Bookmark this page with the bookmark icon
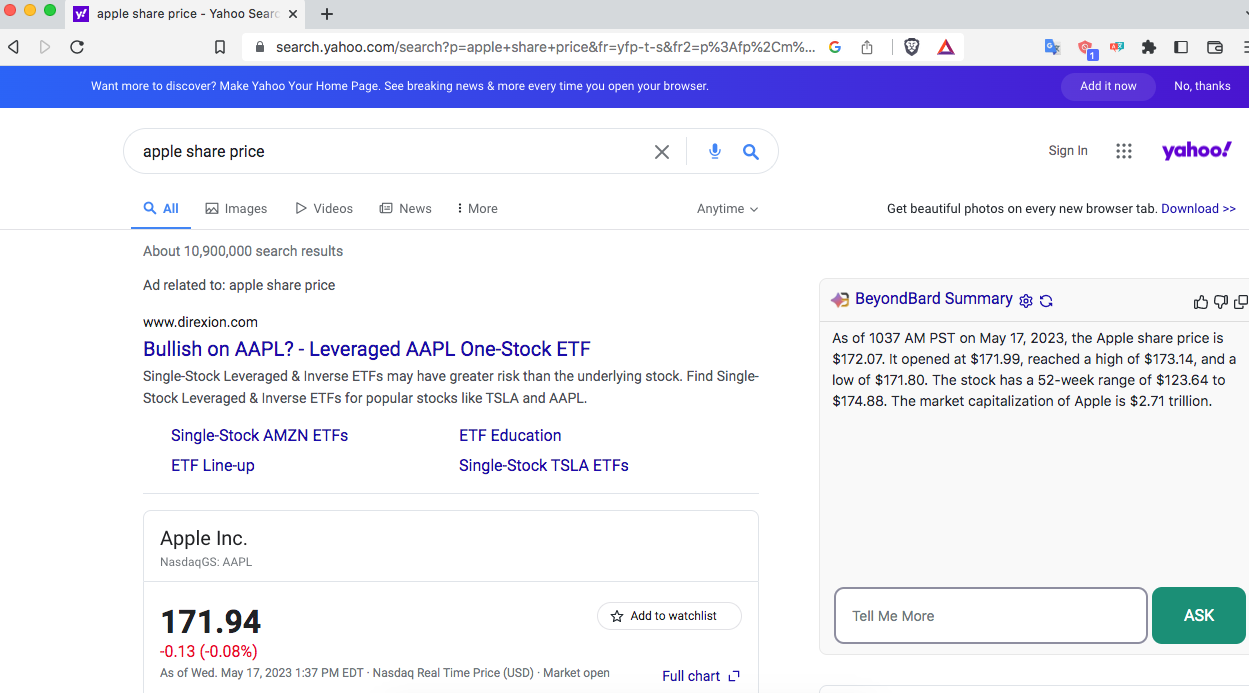 pos(220,47)
